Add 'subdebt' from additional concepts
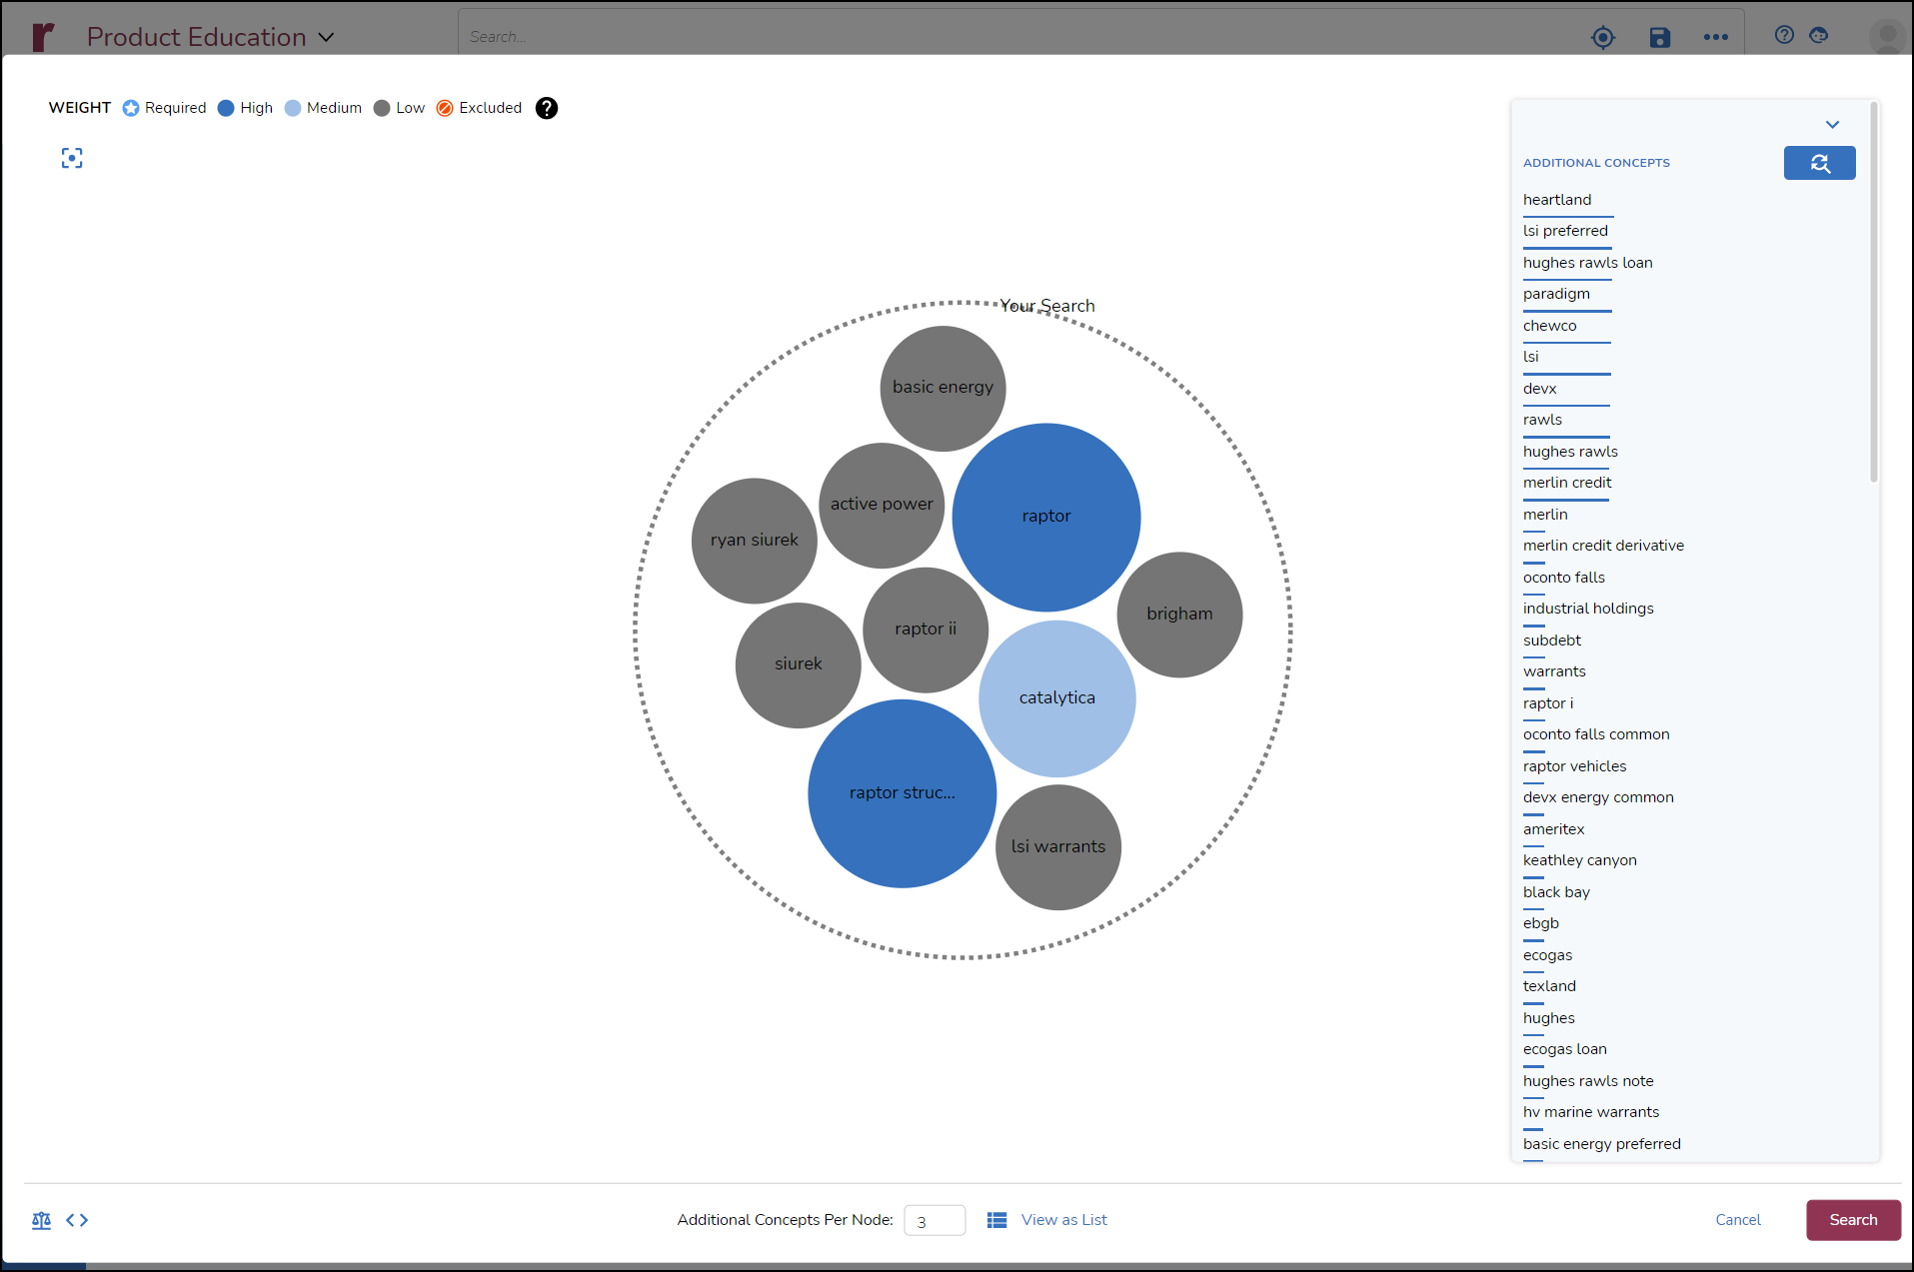Viewport: 1914px width, 1272px height. (1552, 641)
